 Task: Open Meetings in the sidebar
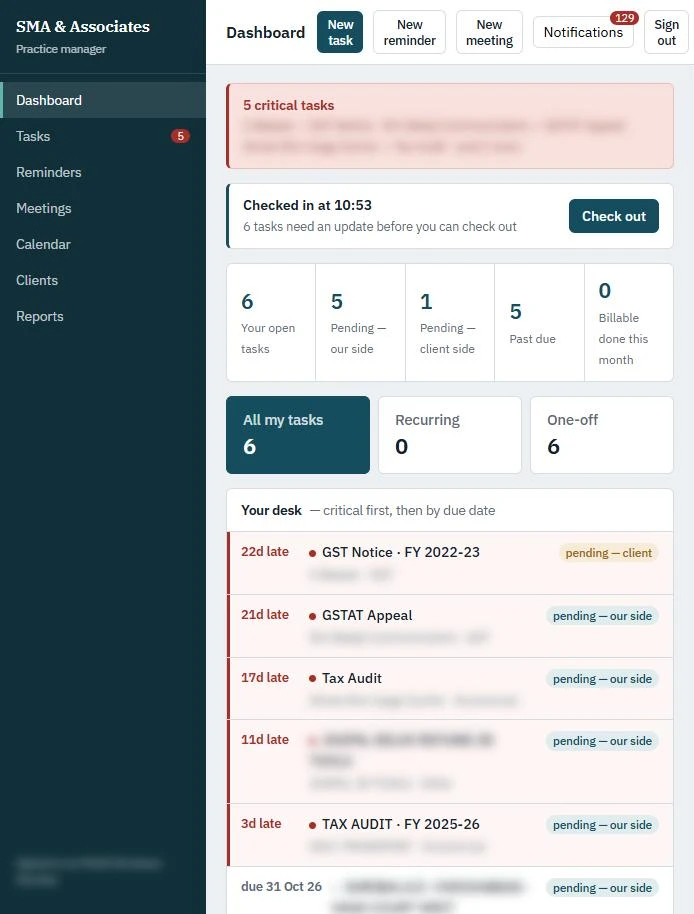(x=103, y=209)
